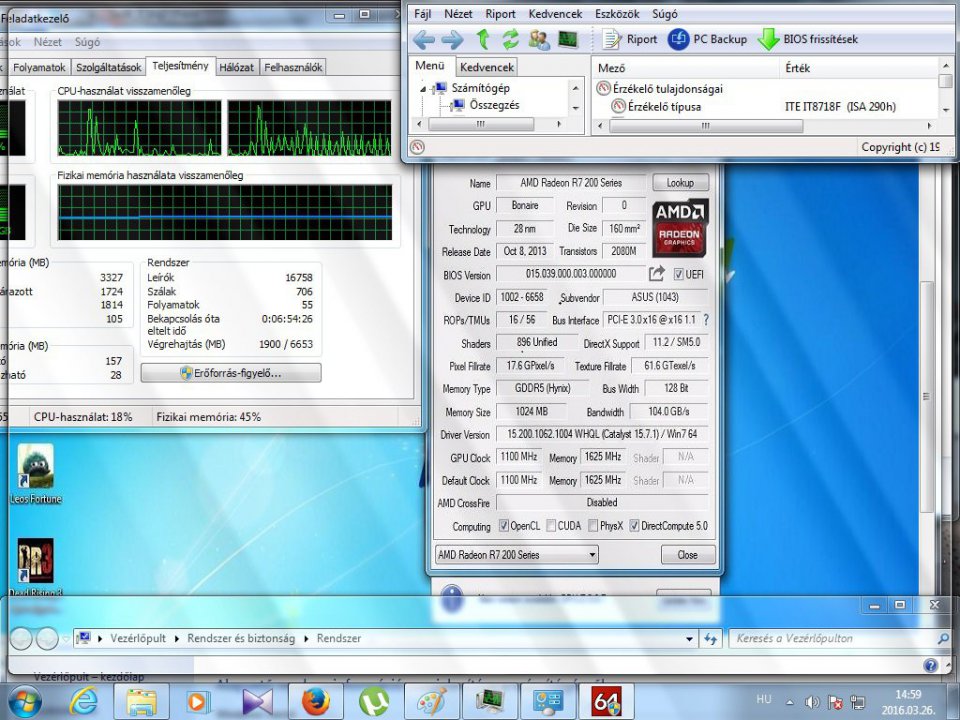Viewport: 960px width, 720px height.
Task: Click the BIOS frissítések download icon
Action: (x=768, y=39)
